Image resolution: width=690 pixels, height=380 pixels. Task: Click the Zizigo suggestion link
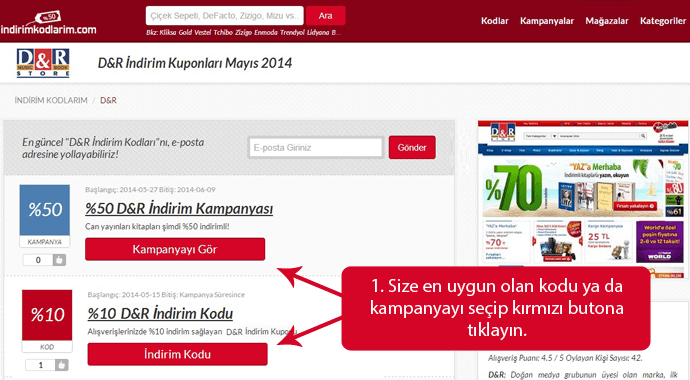tap(243, 33)
